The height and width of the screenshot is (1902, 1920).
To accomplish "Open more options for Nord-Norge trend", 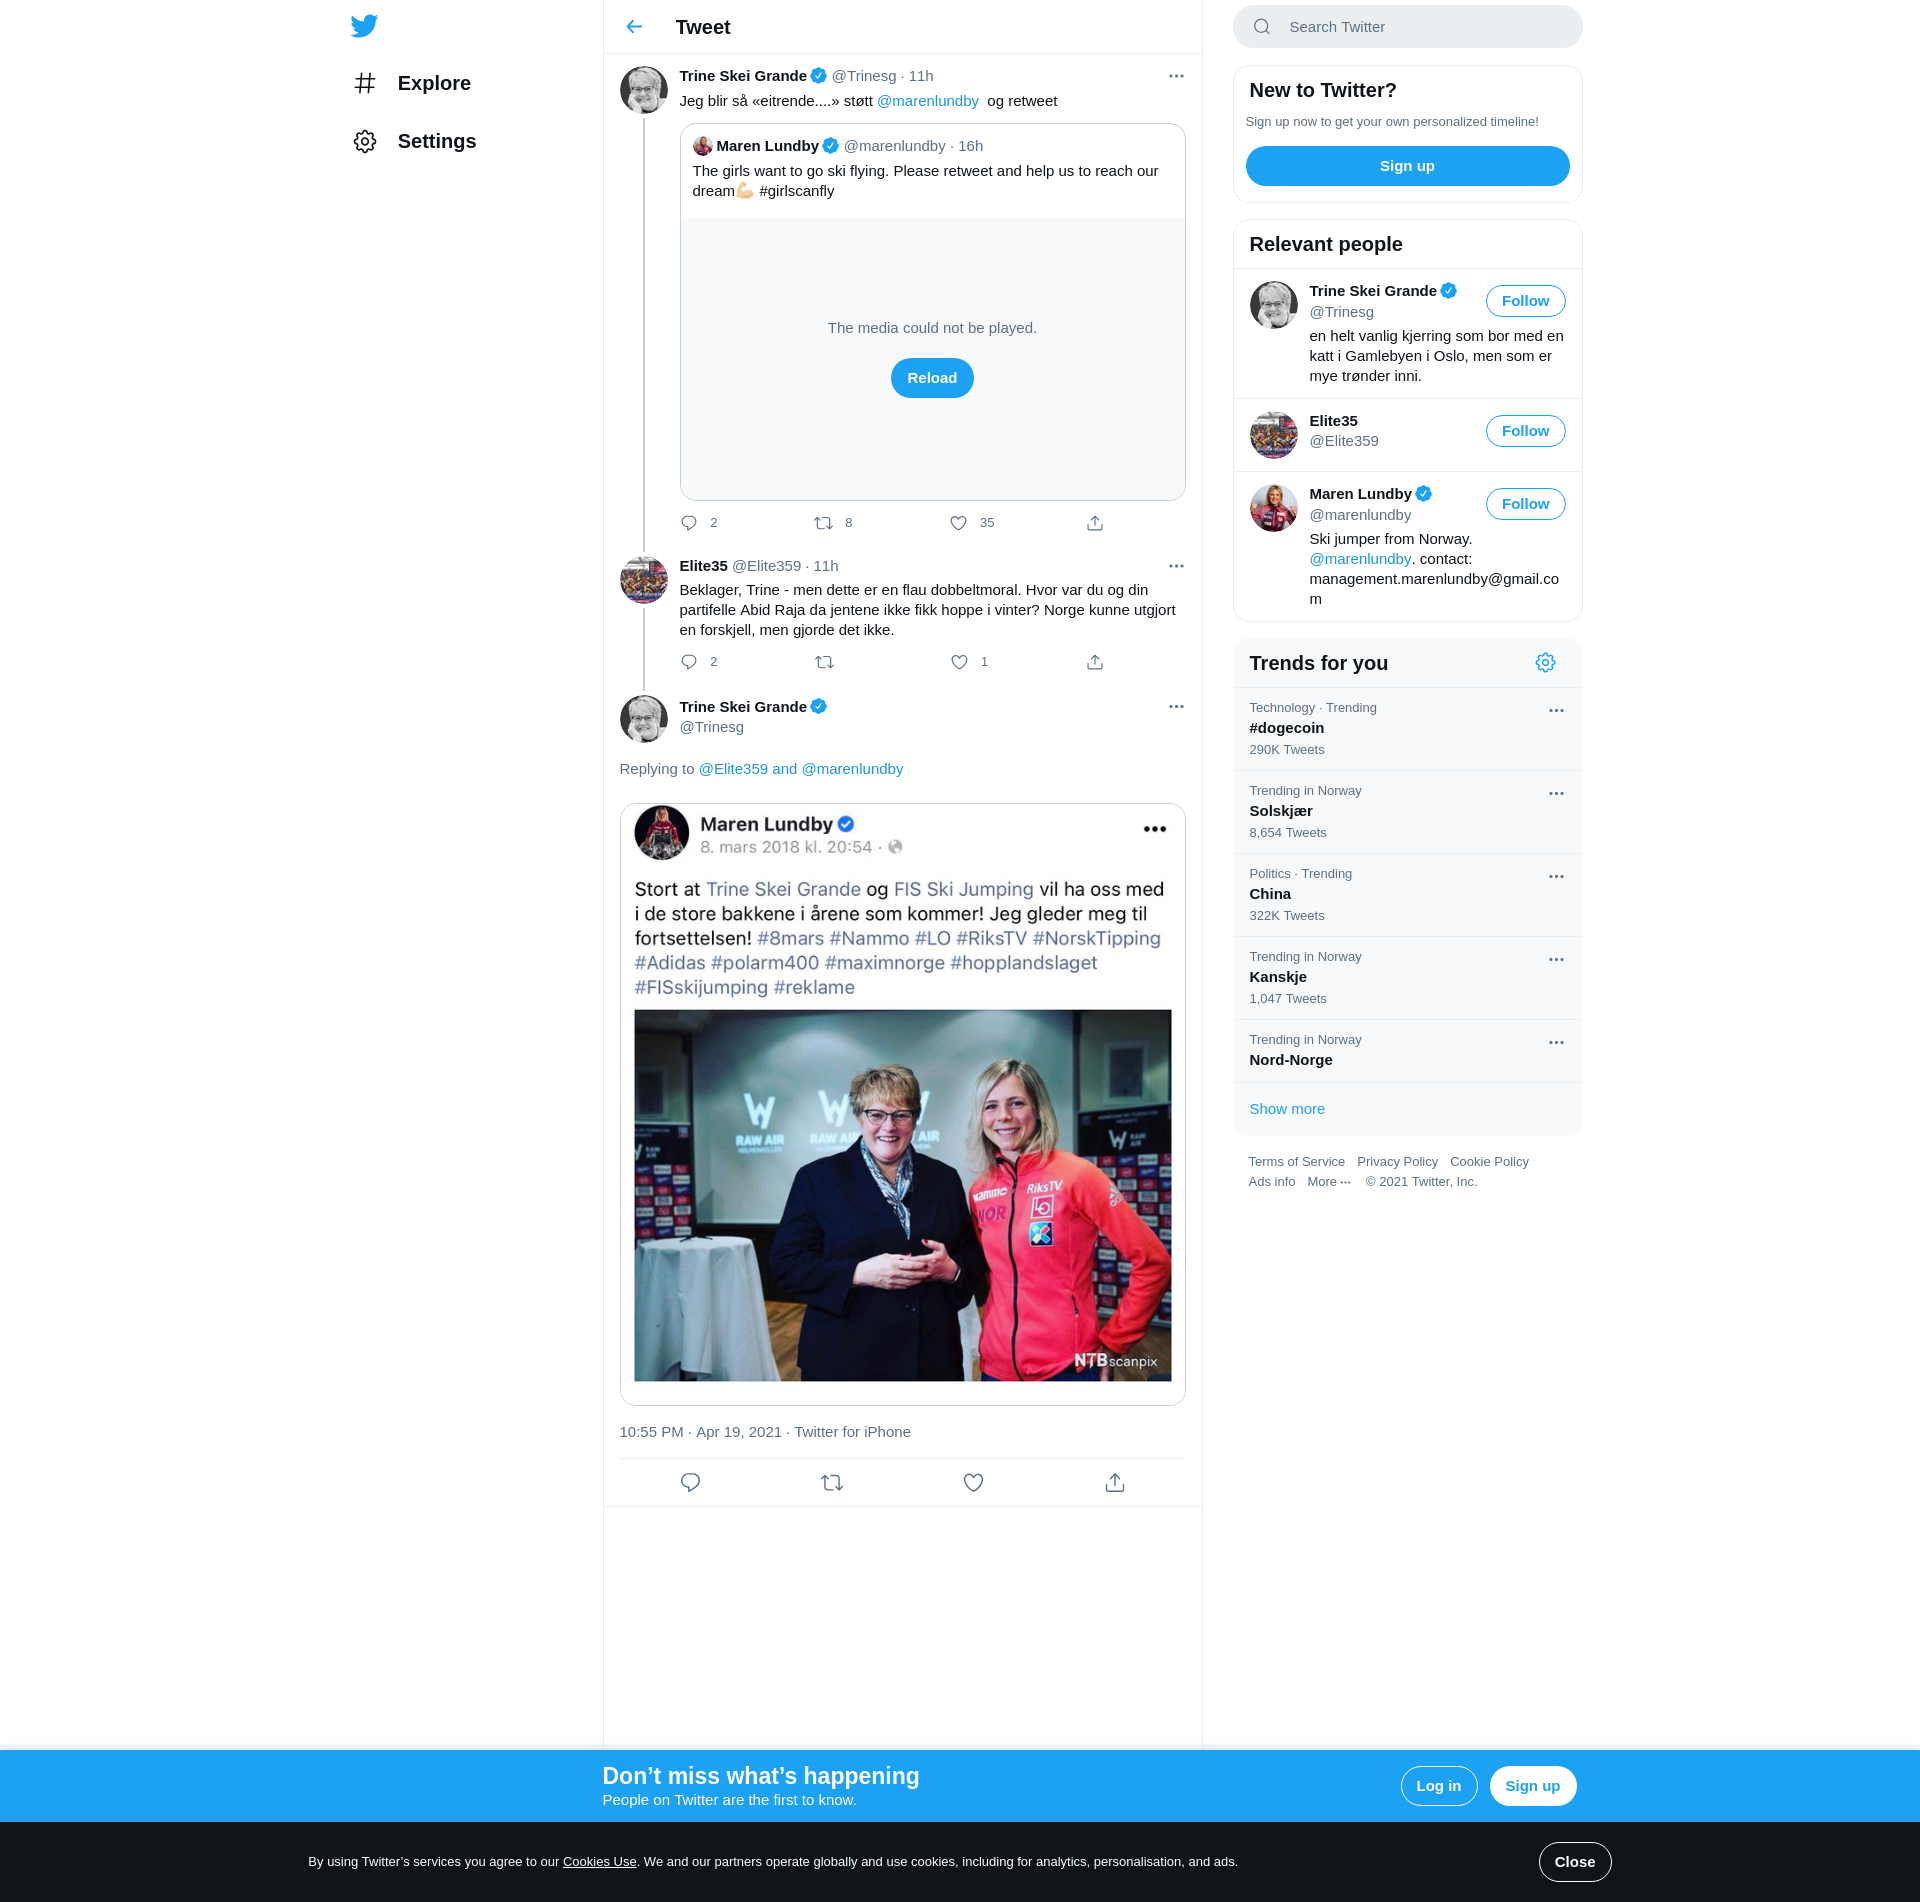I will click(x=1556, y=1042).
